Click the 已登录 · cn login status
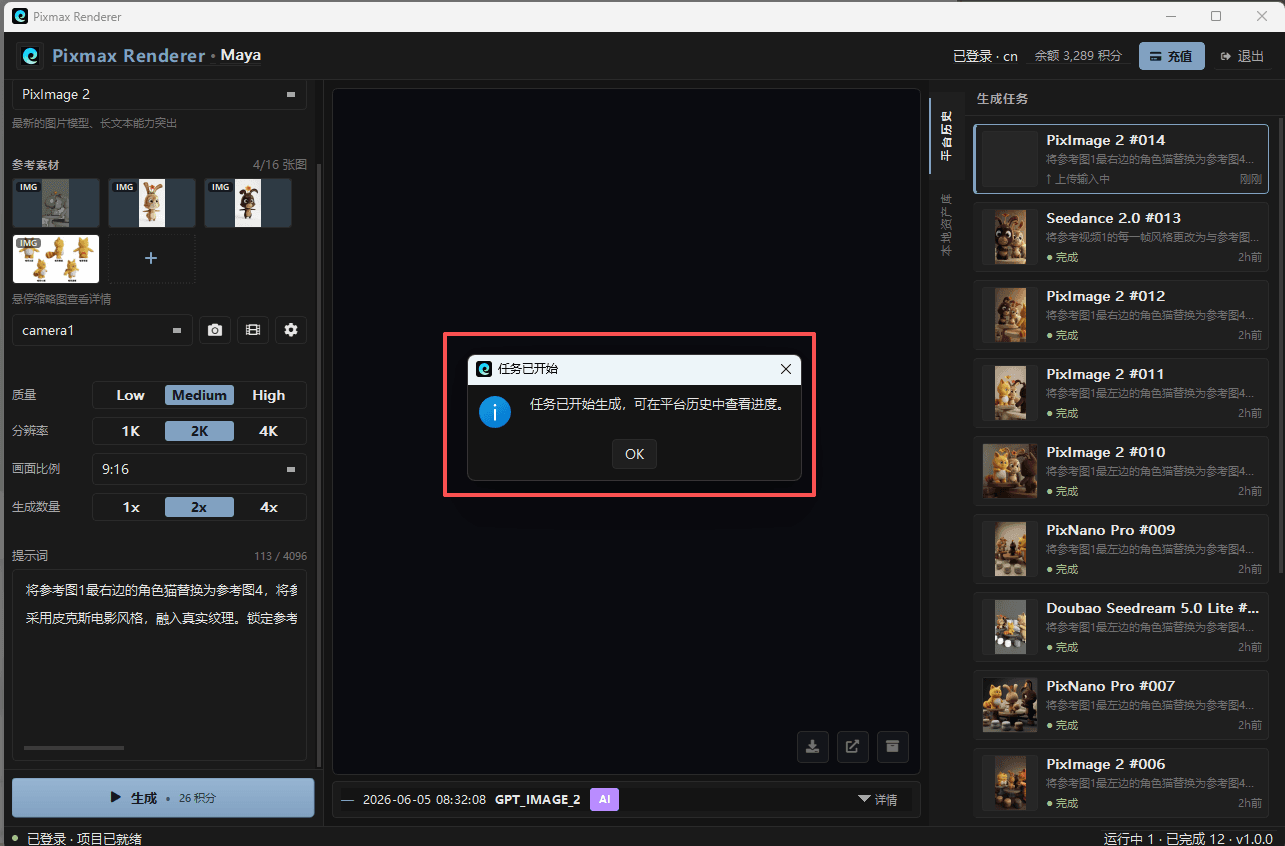Image resolution: width=1285 pixels, height=846 pixels. point(985,56)
